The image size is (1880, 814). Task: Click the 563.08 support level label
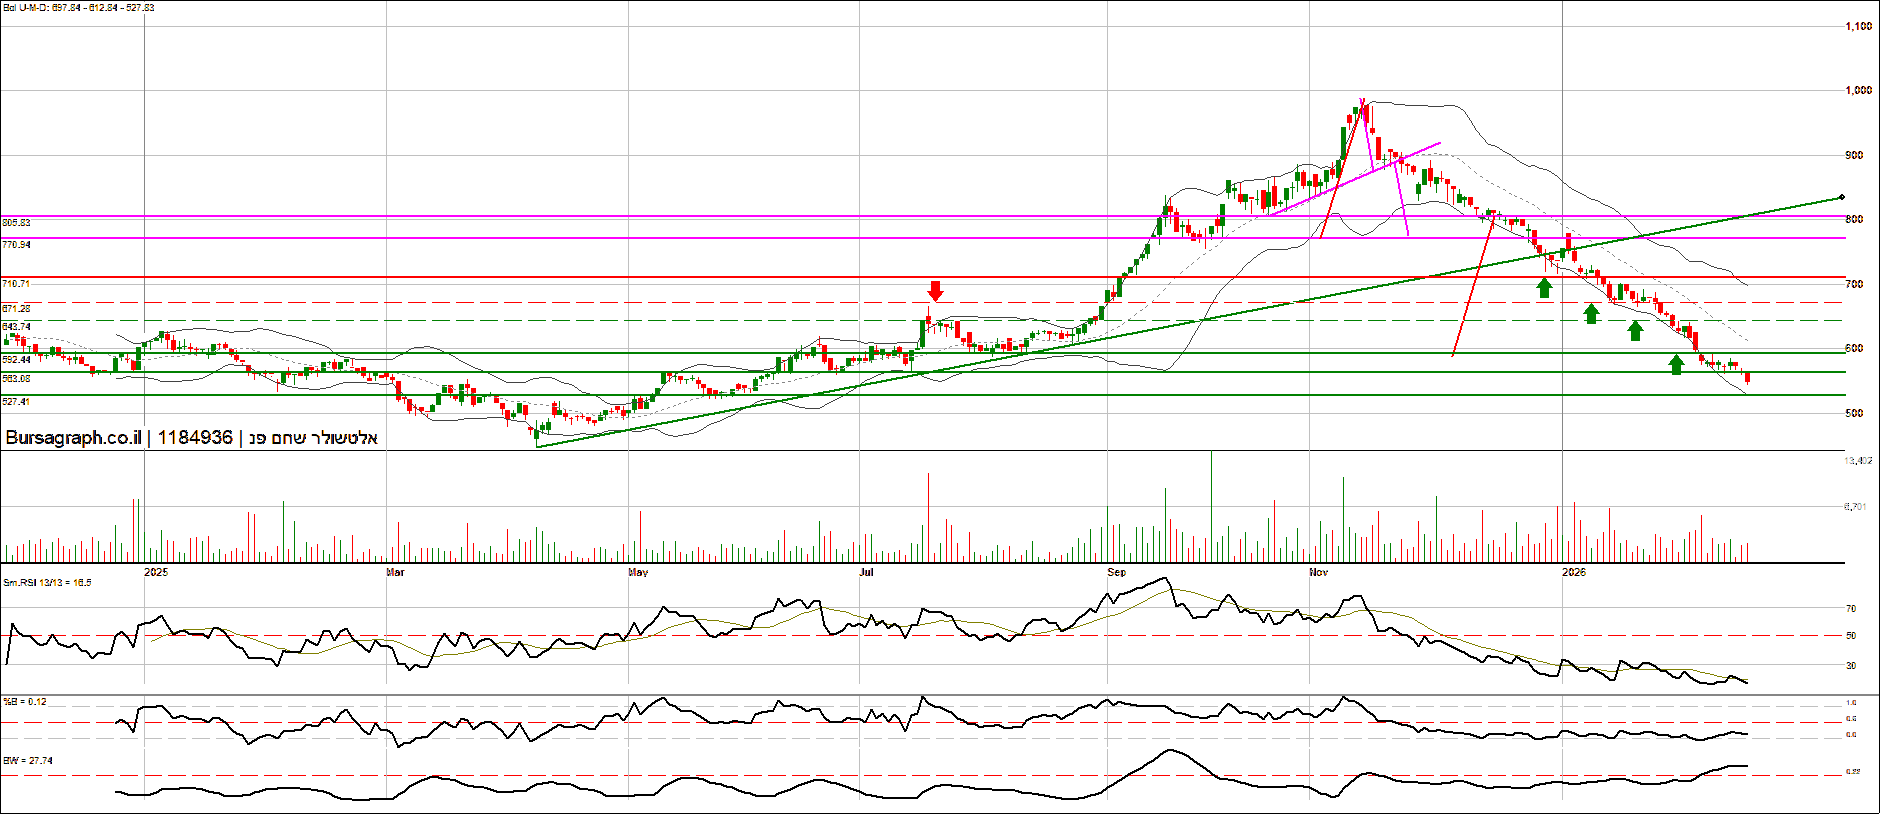click(16, 378)
